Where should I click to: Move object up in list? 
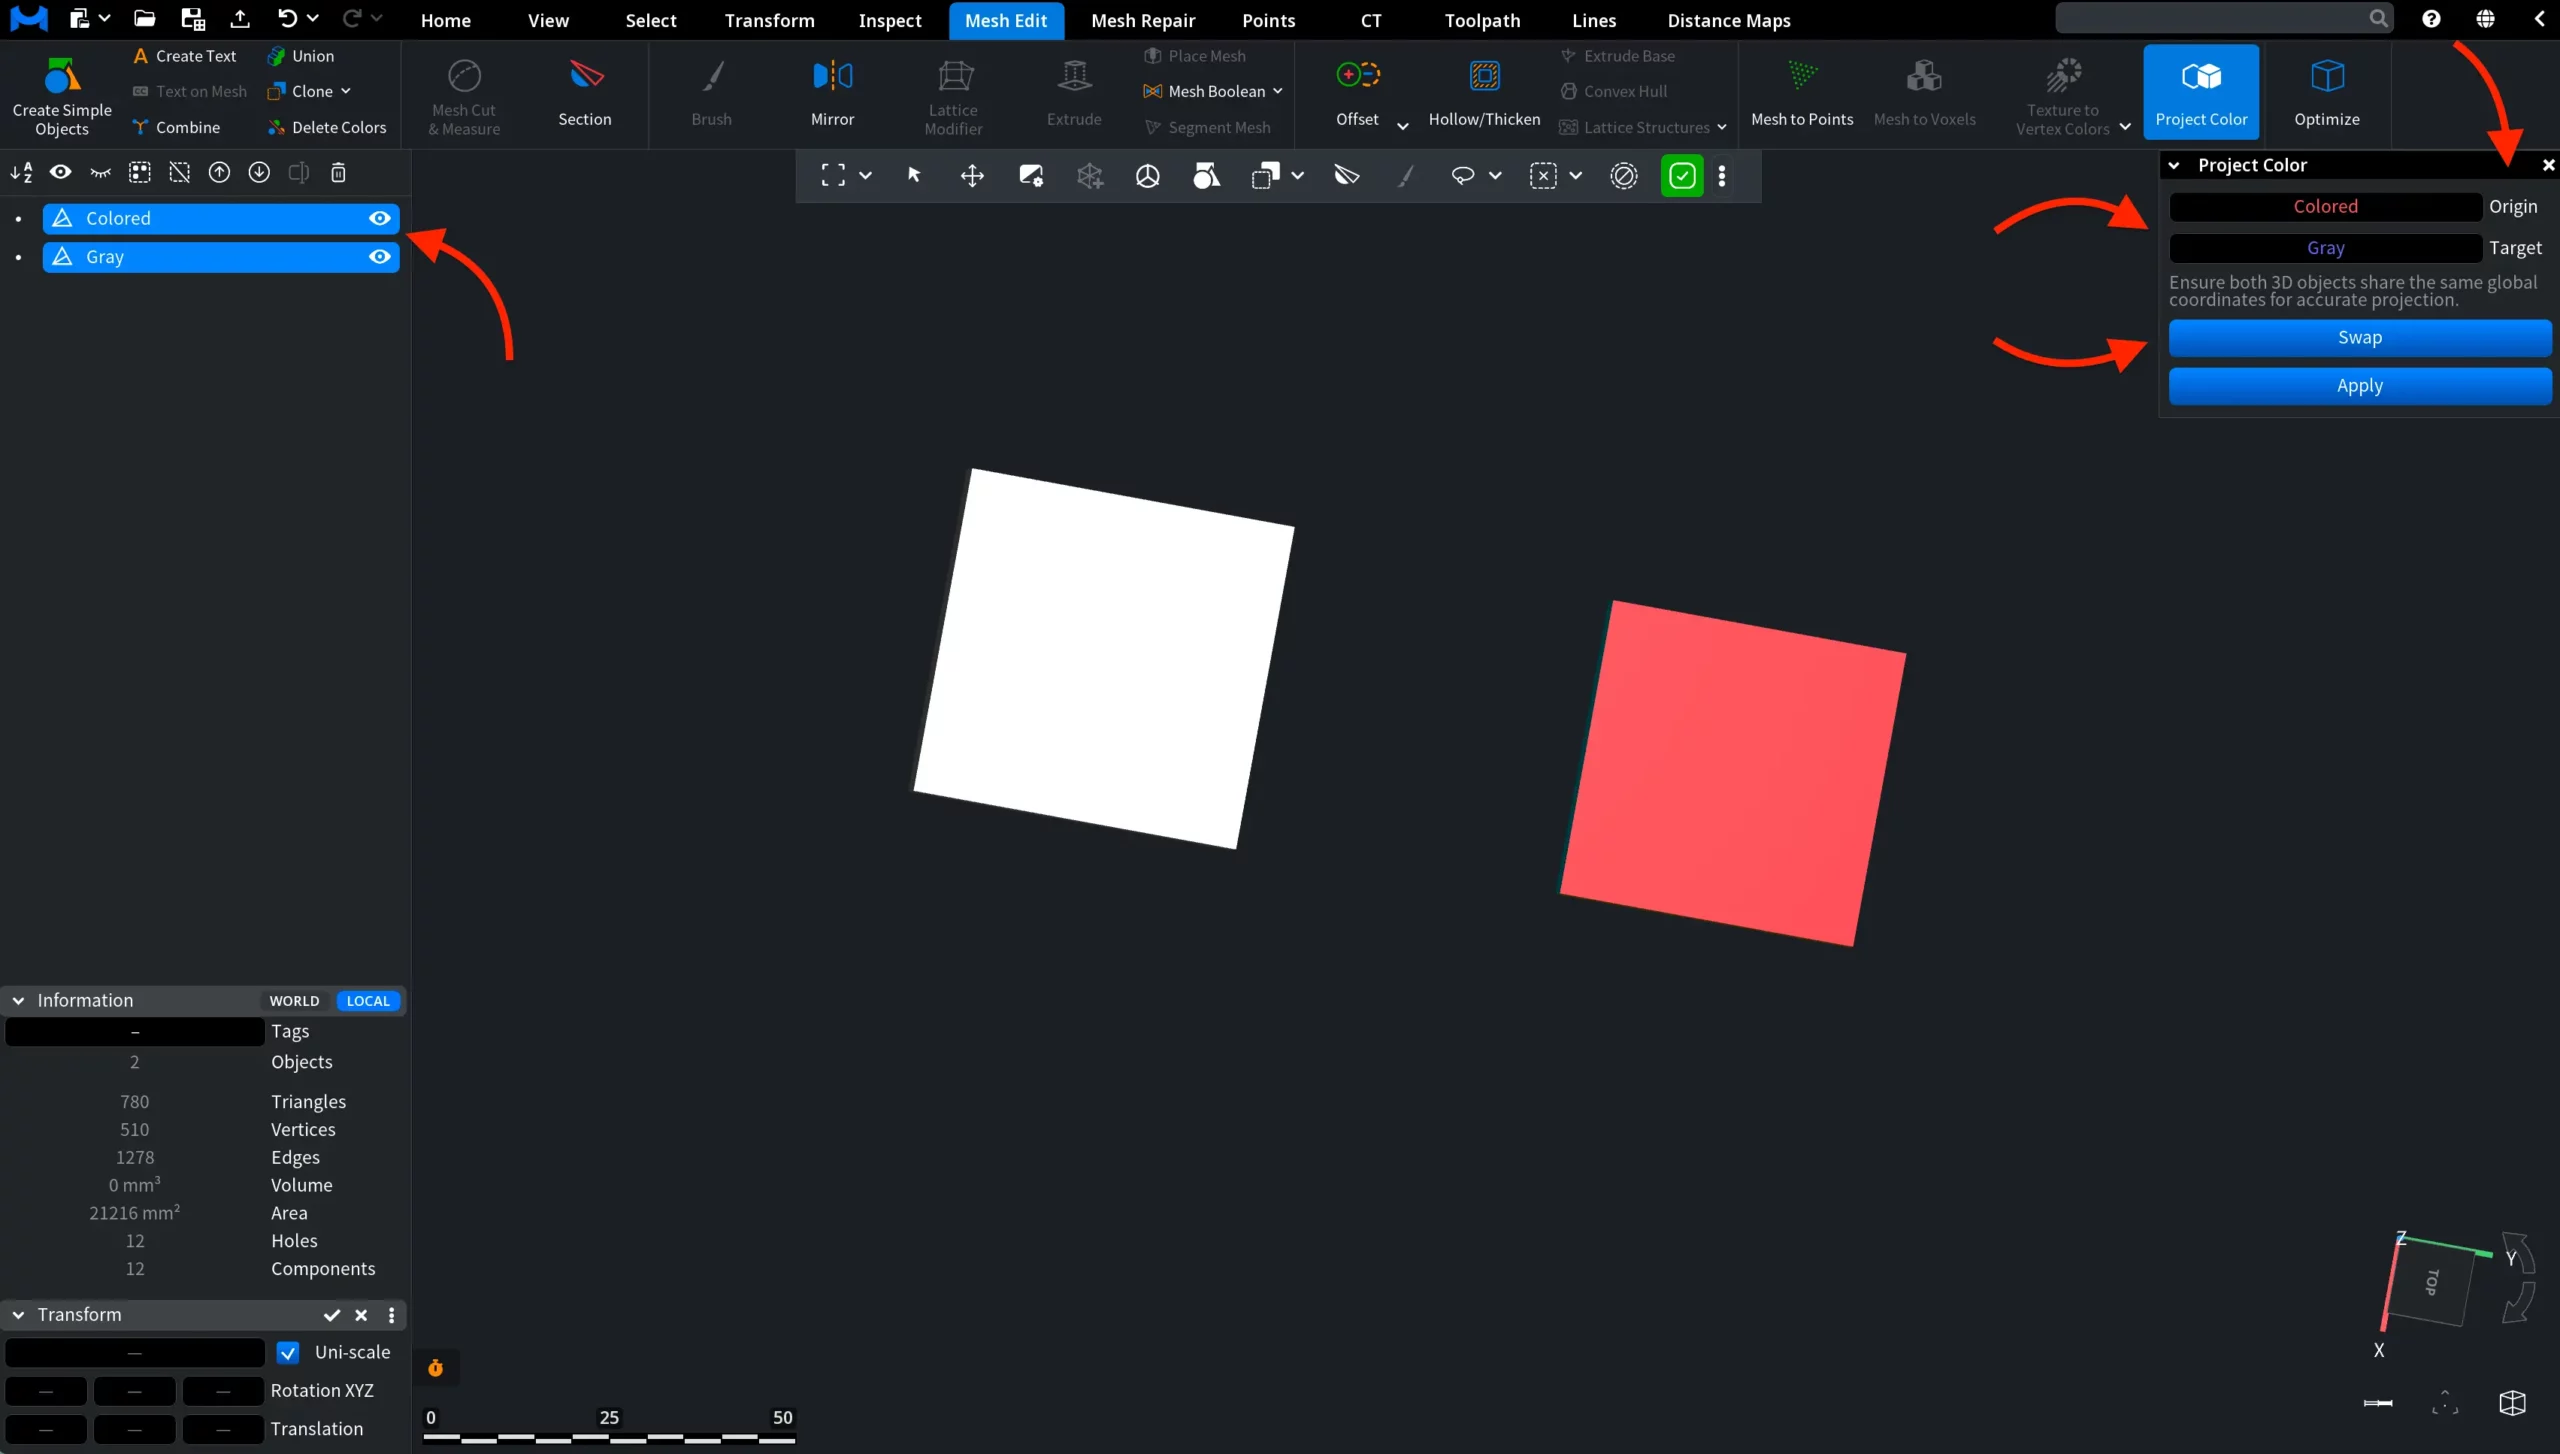coord(219,173)
